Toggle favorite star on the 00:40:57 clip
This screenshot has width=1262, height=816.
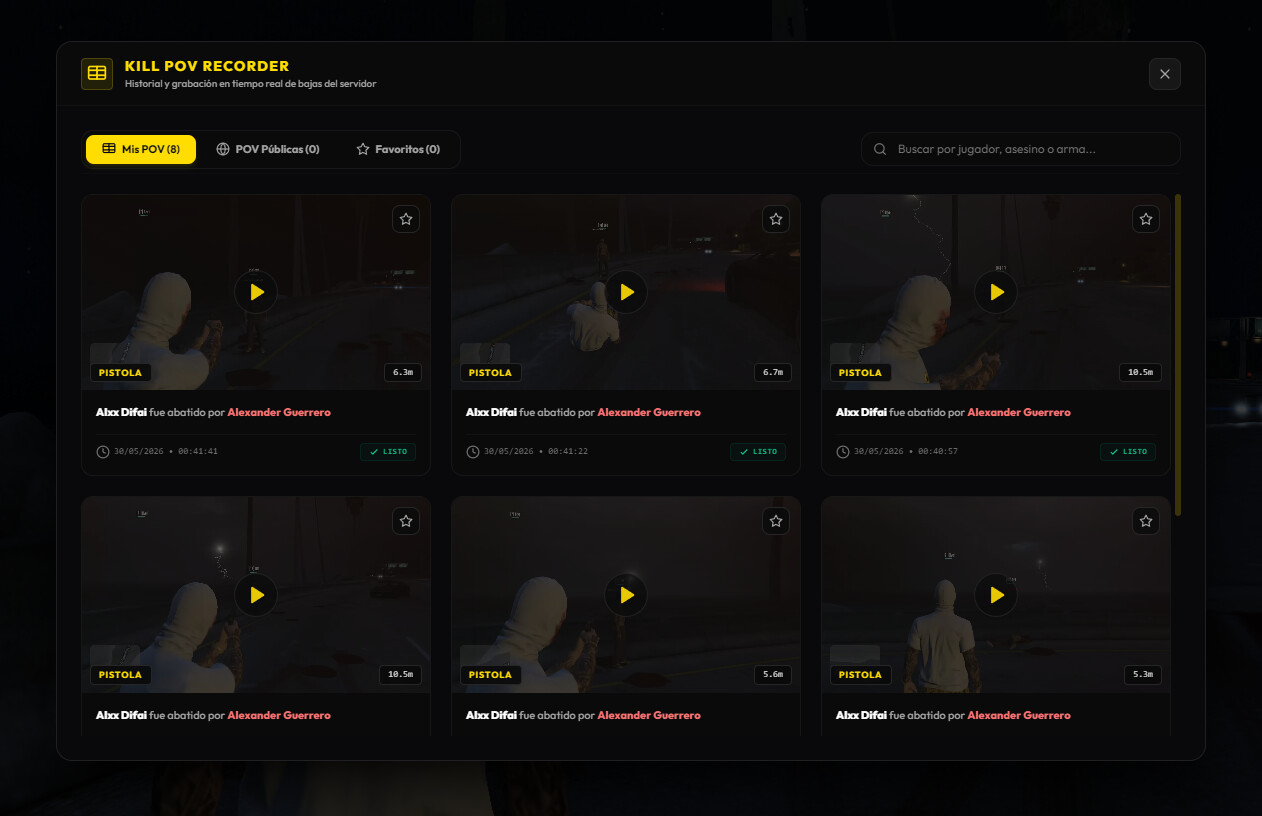pyautogui.click(x=1146, y=219)
